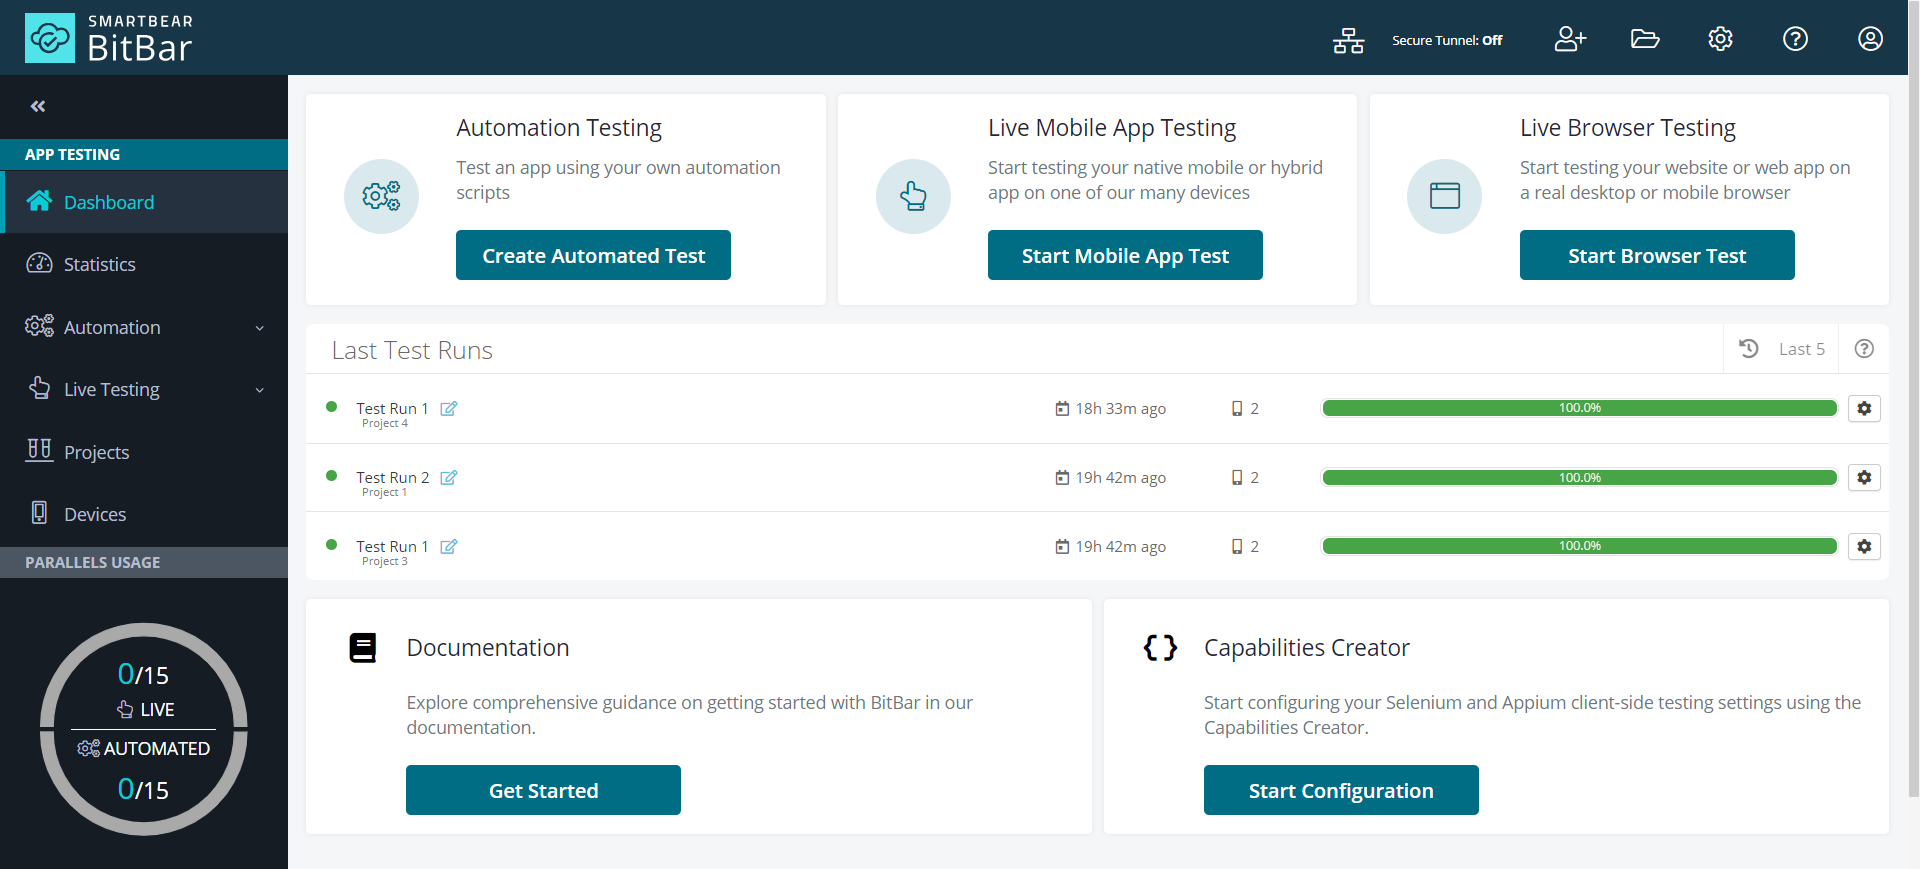Open the user account profile icon
Screen dimensions: 1920x869
coord(1870,39)
